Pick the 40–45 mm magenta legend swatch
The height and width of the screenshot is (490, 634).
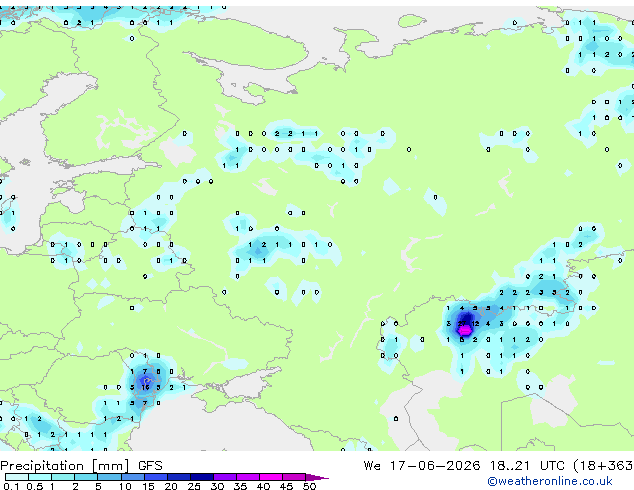(x=271, y=477)
